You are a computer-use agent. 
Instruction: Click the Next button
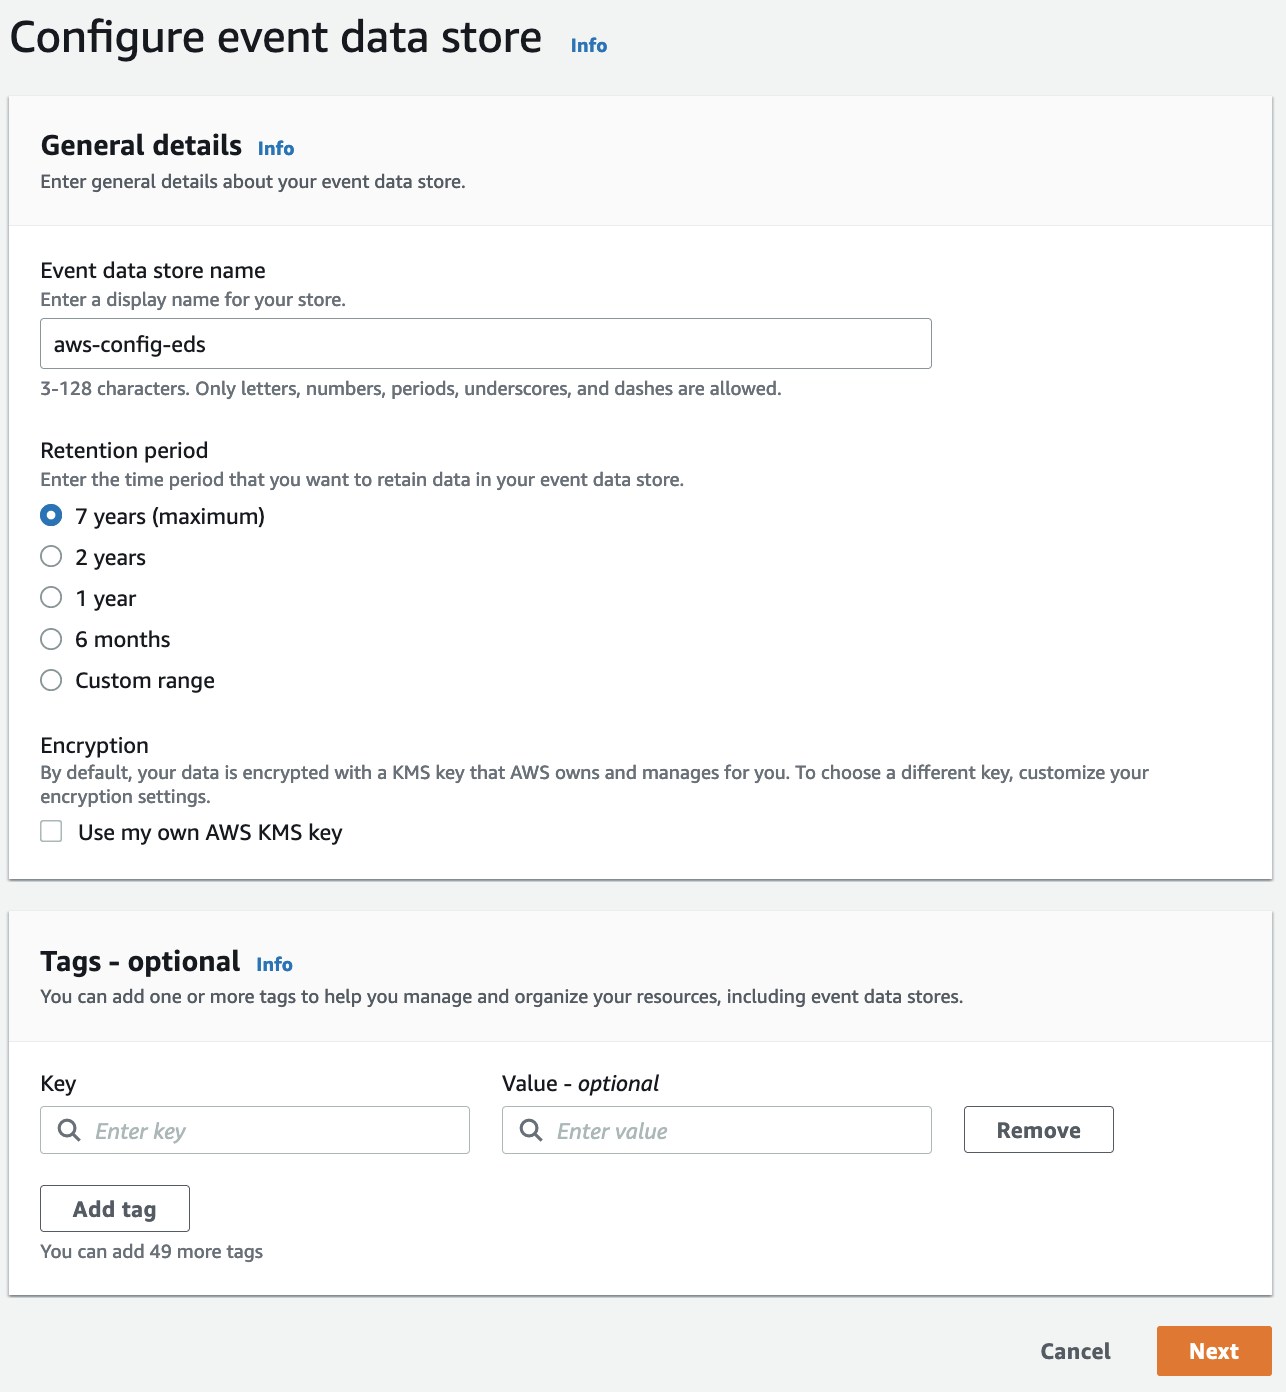pos(1214,1350)
